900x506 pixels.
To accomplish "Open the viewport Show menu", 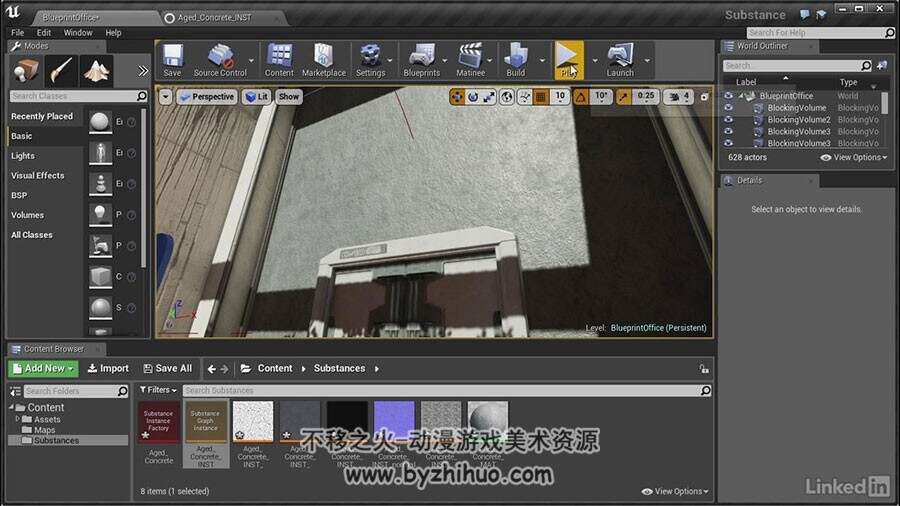I will click(x=289, y=96).
